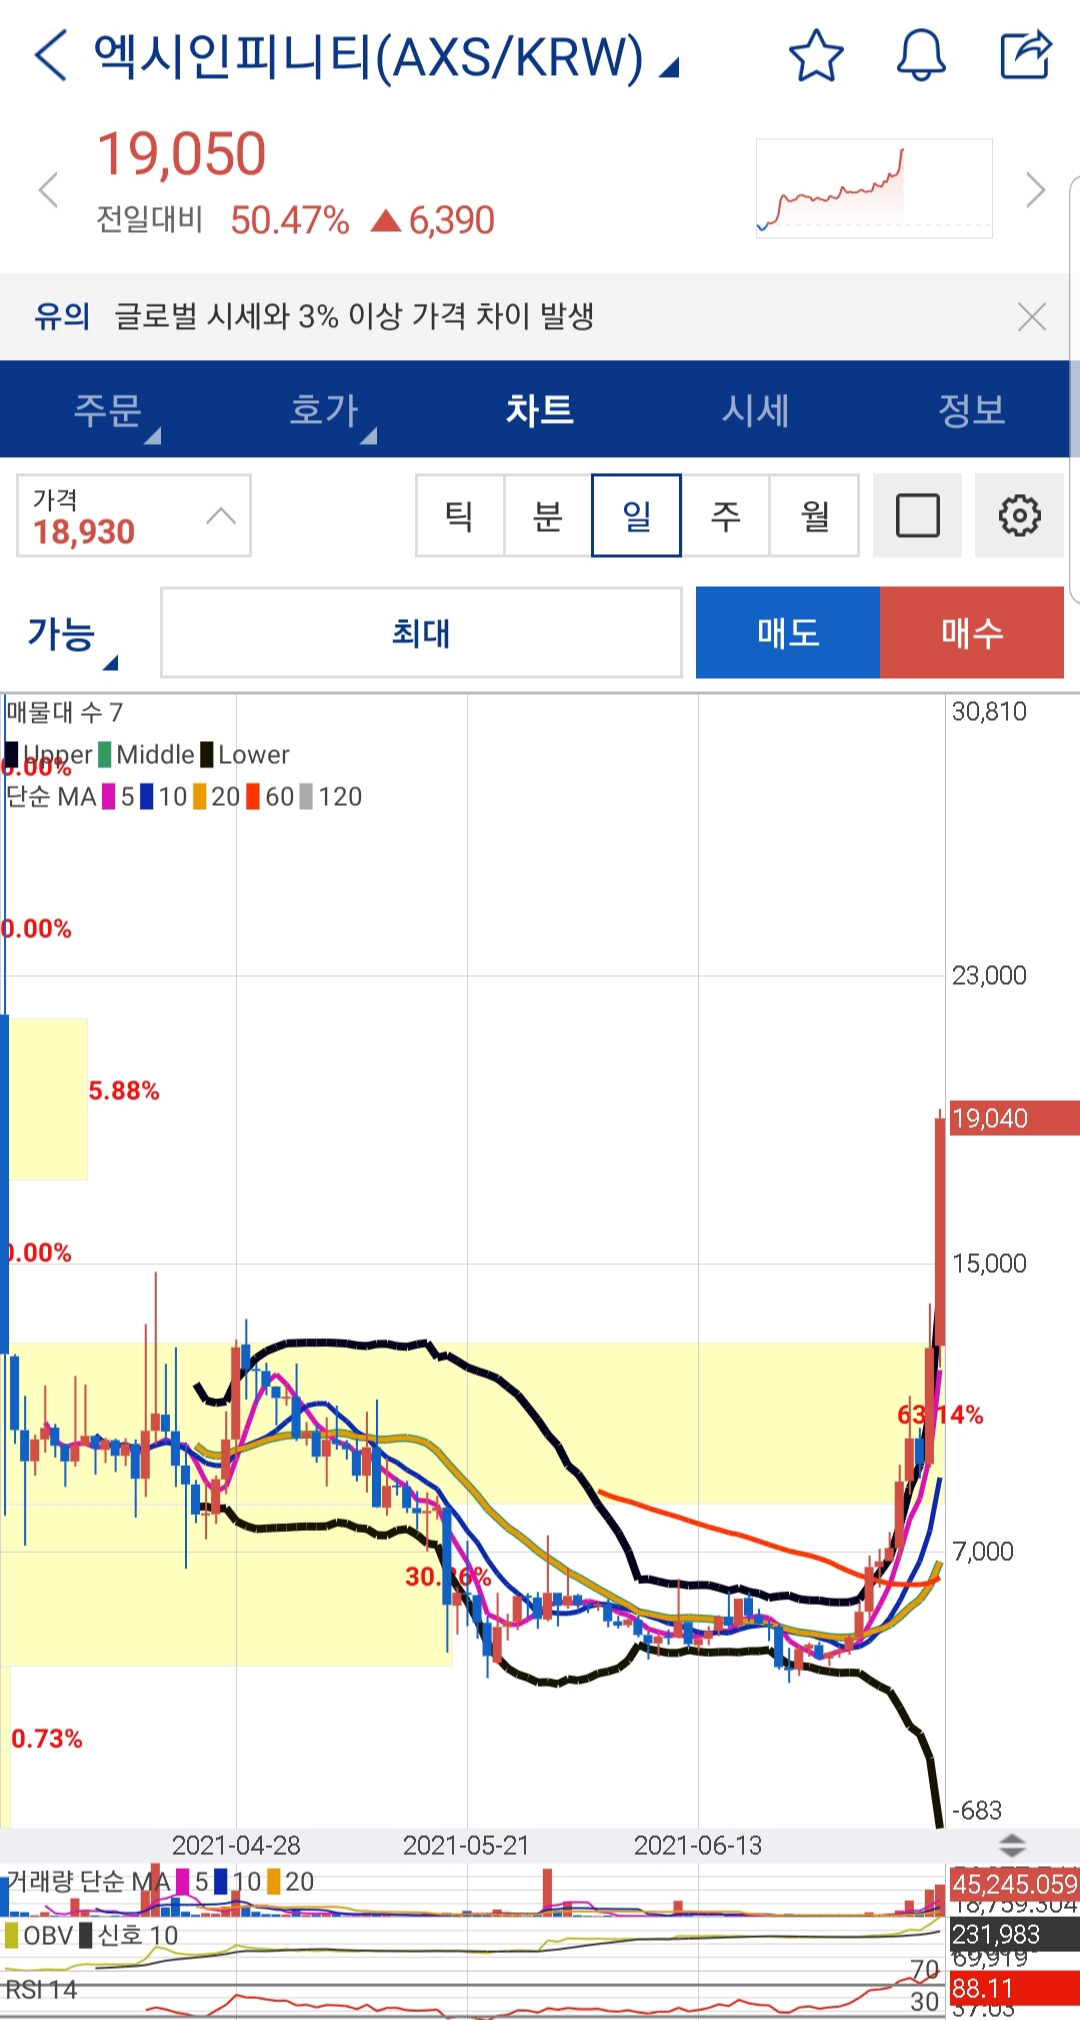Click the 23,000 price axis label
Viewport: 1080px width, 2020px height.
pos(989,975)
